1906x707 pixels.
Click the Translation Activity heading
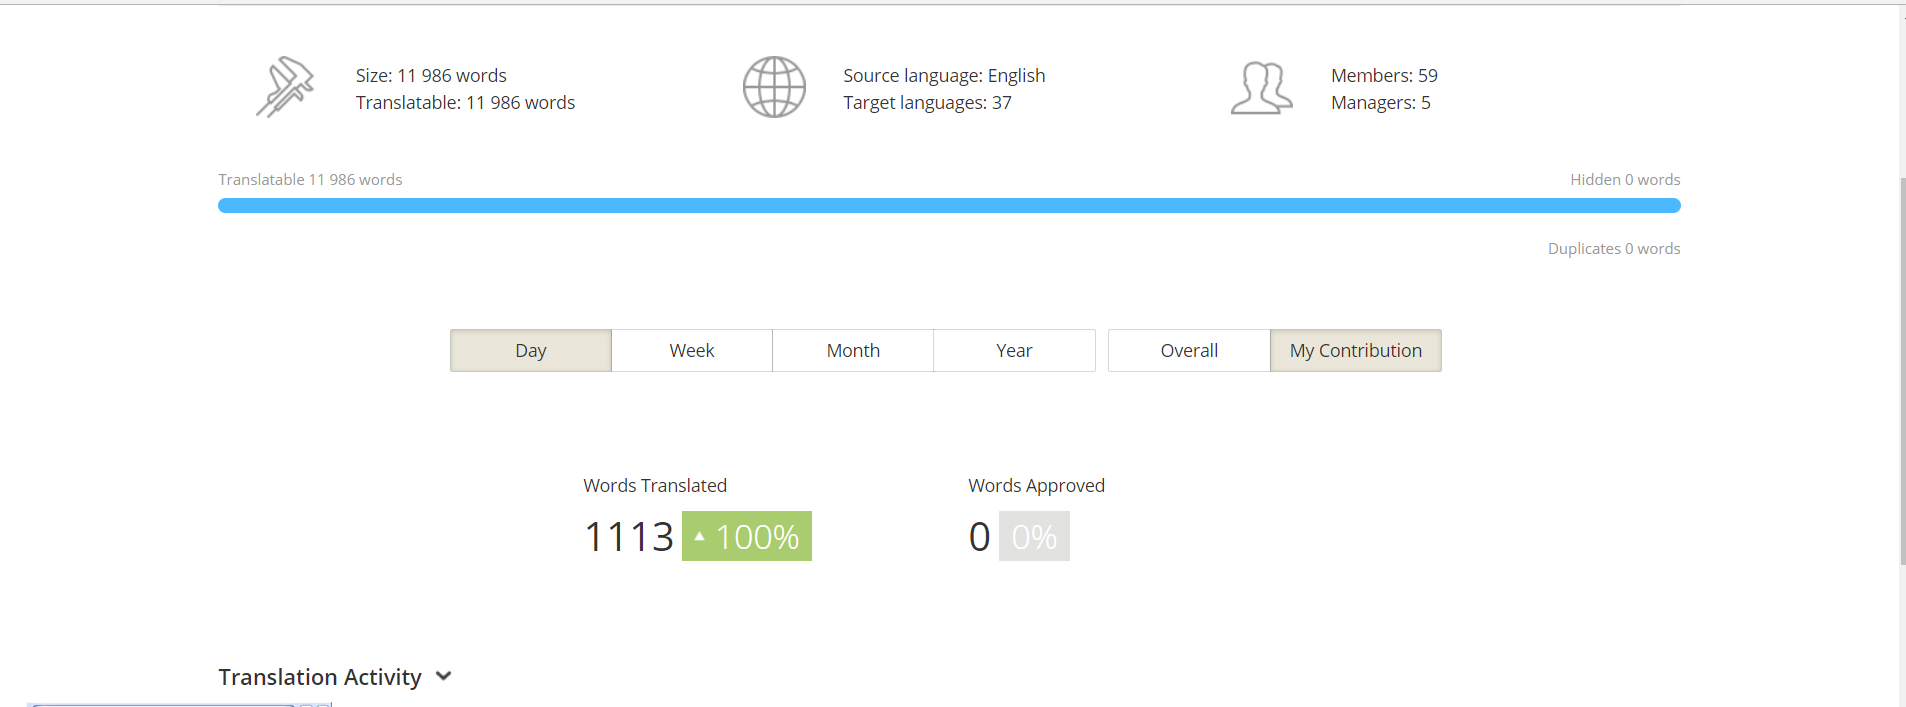320,677
